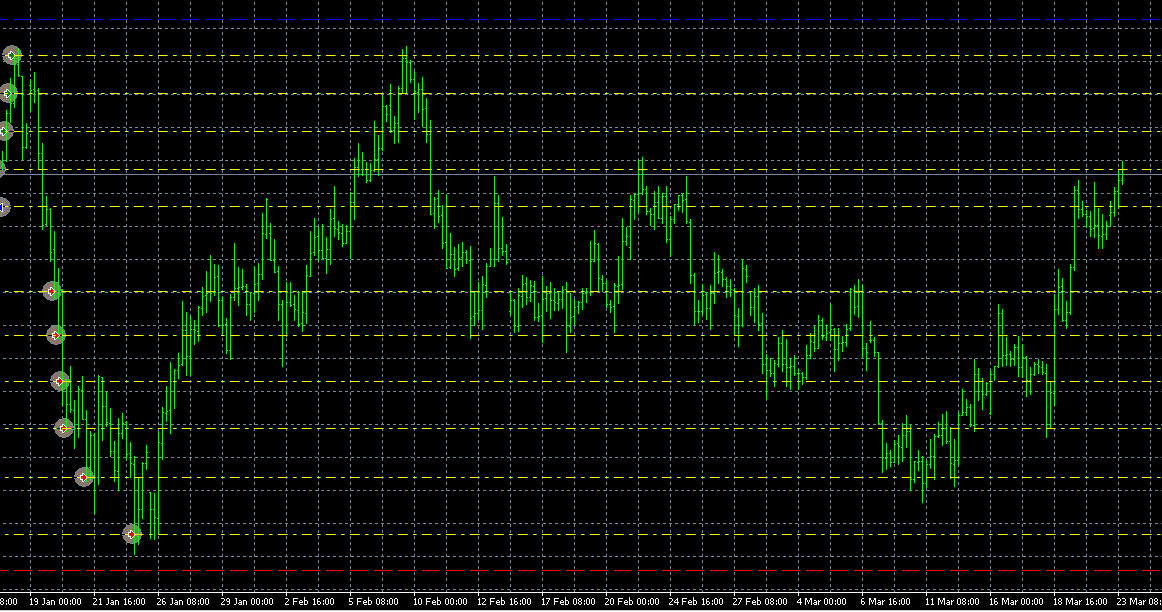Click the 29 Jan 00:00 time label
The width and height of the screenshot is (1162, 612).
247,602
